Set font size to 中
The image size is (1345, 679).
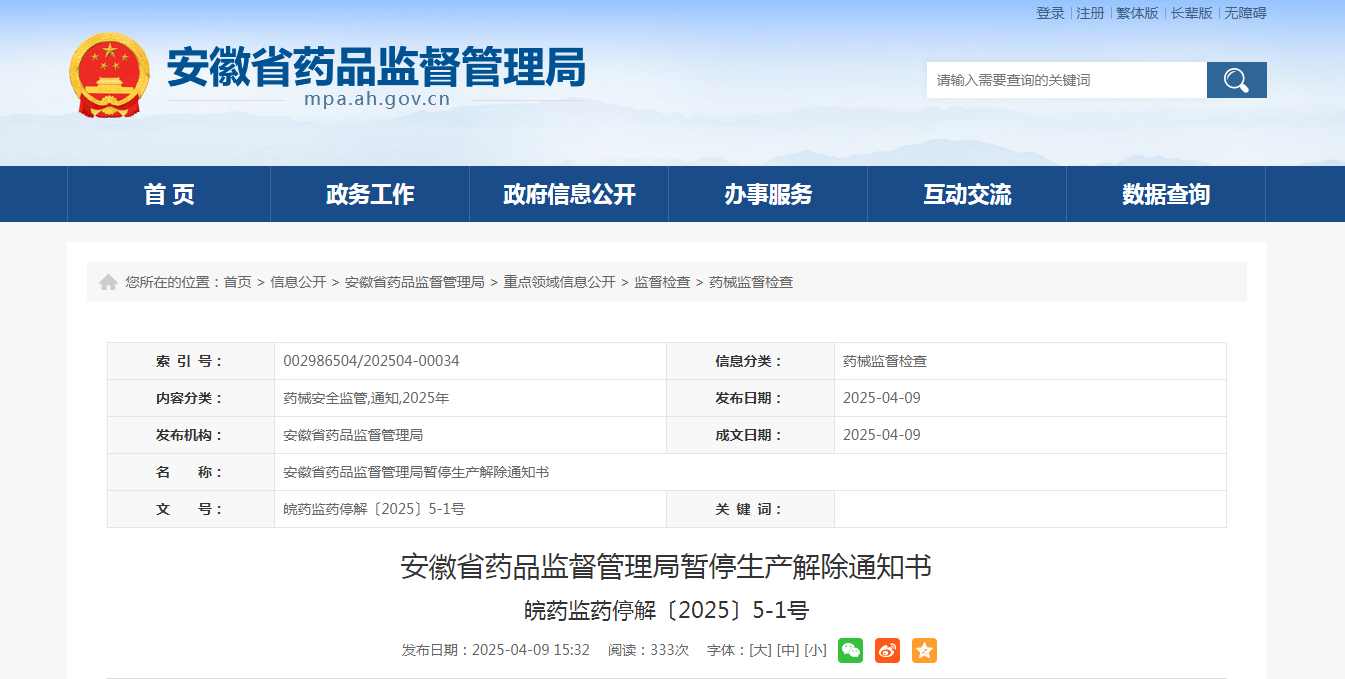787,650
